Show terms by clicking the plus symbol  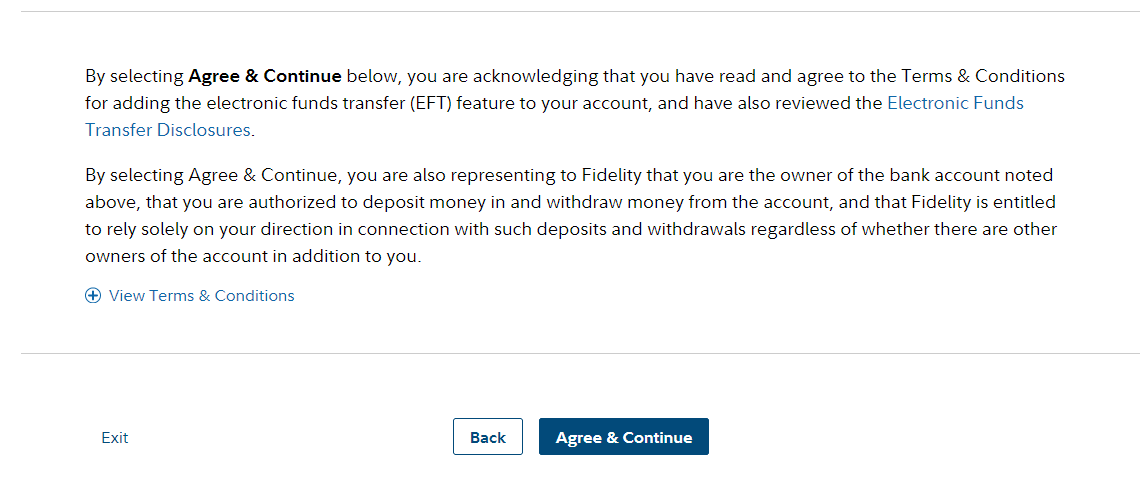point(93,296)
